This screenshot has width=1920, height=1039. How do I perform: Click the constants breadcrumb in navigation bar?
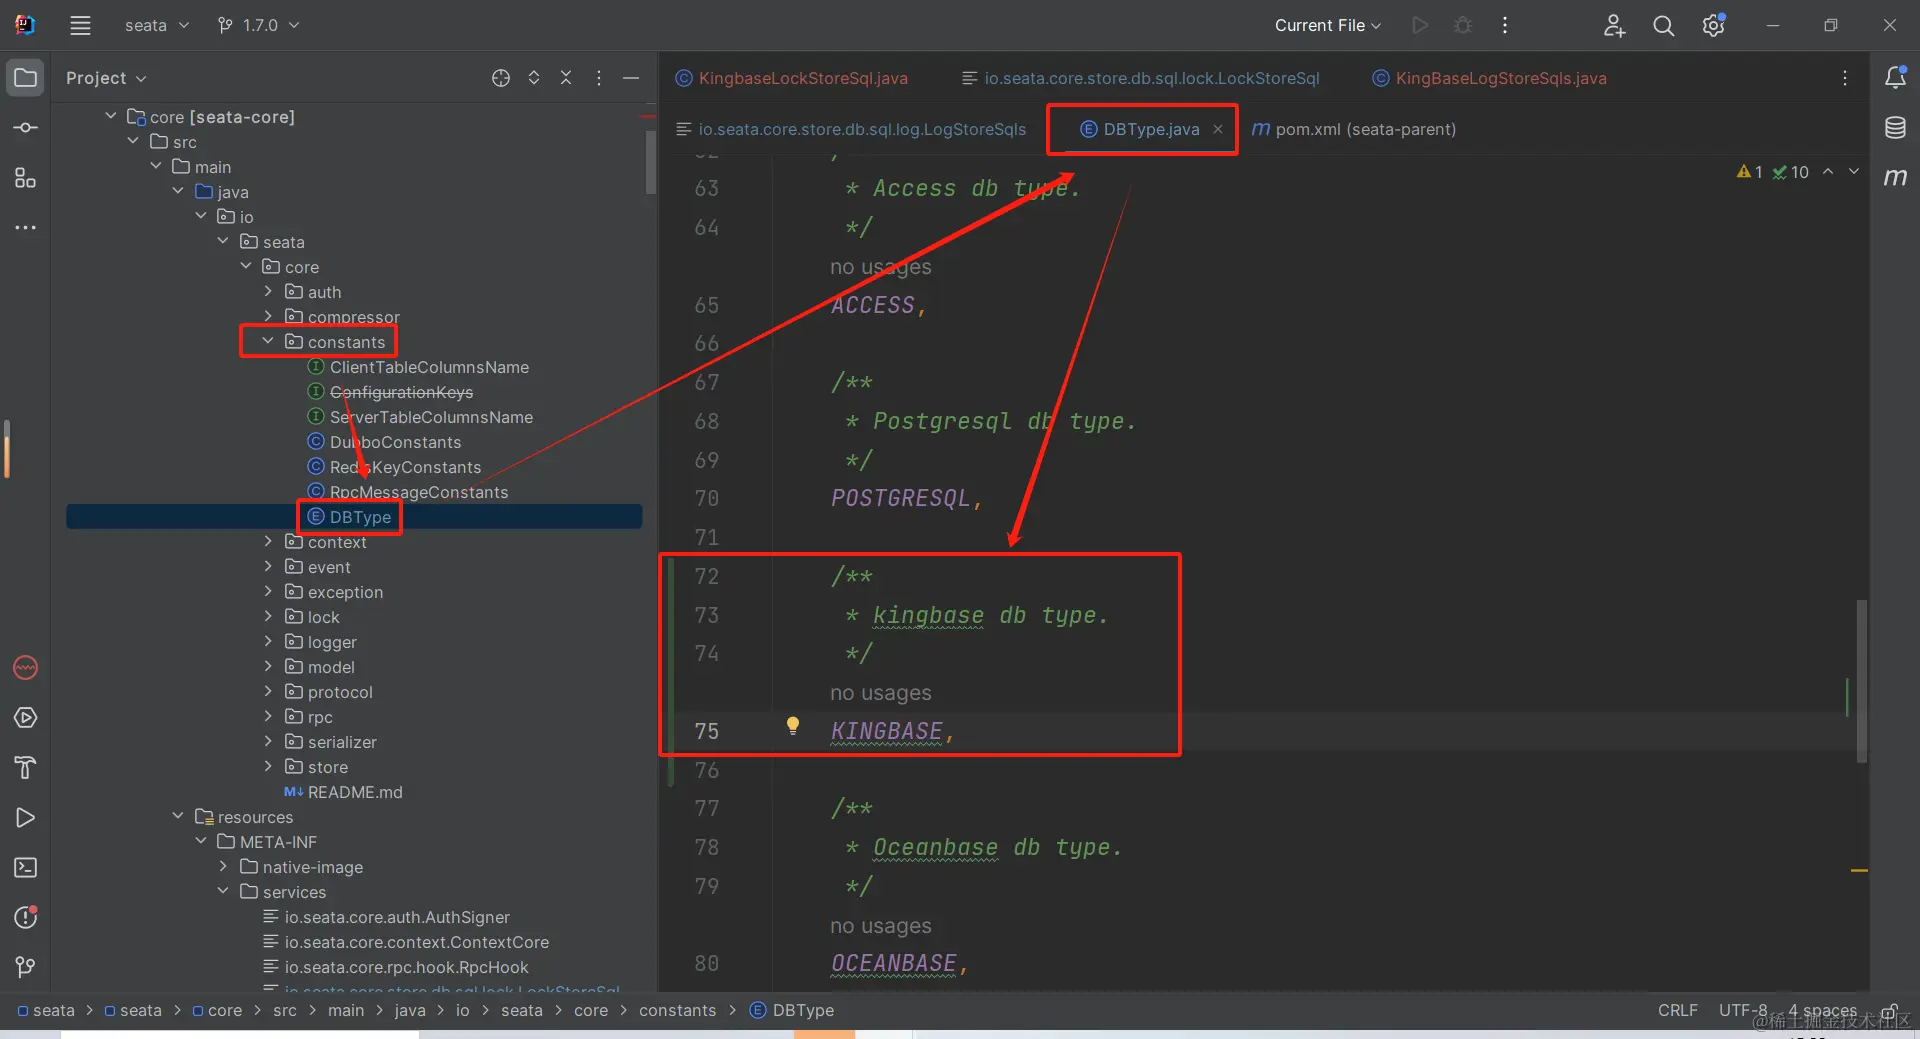pyautogui.click(x=678, y=1010)
